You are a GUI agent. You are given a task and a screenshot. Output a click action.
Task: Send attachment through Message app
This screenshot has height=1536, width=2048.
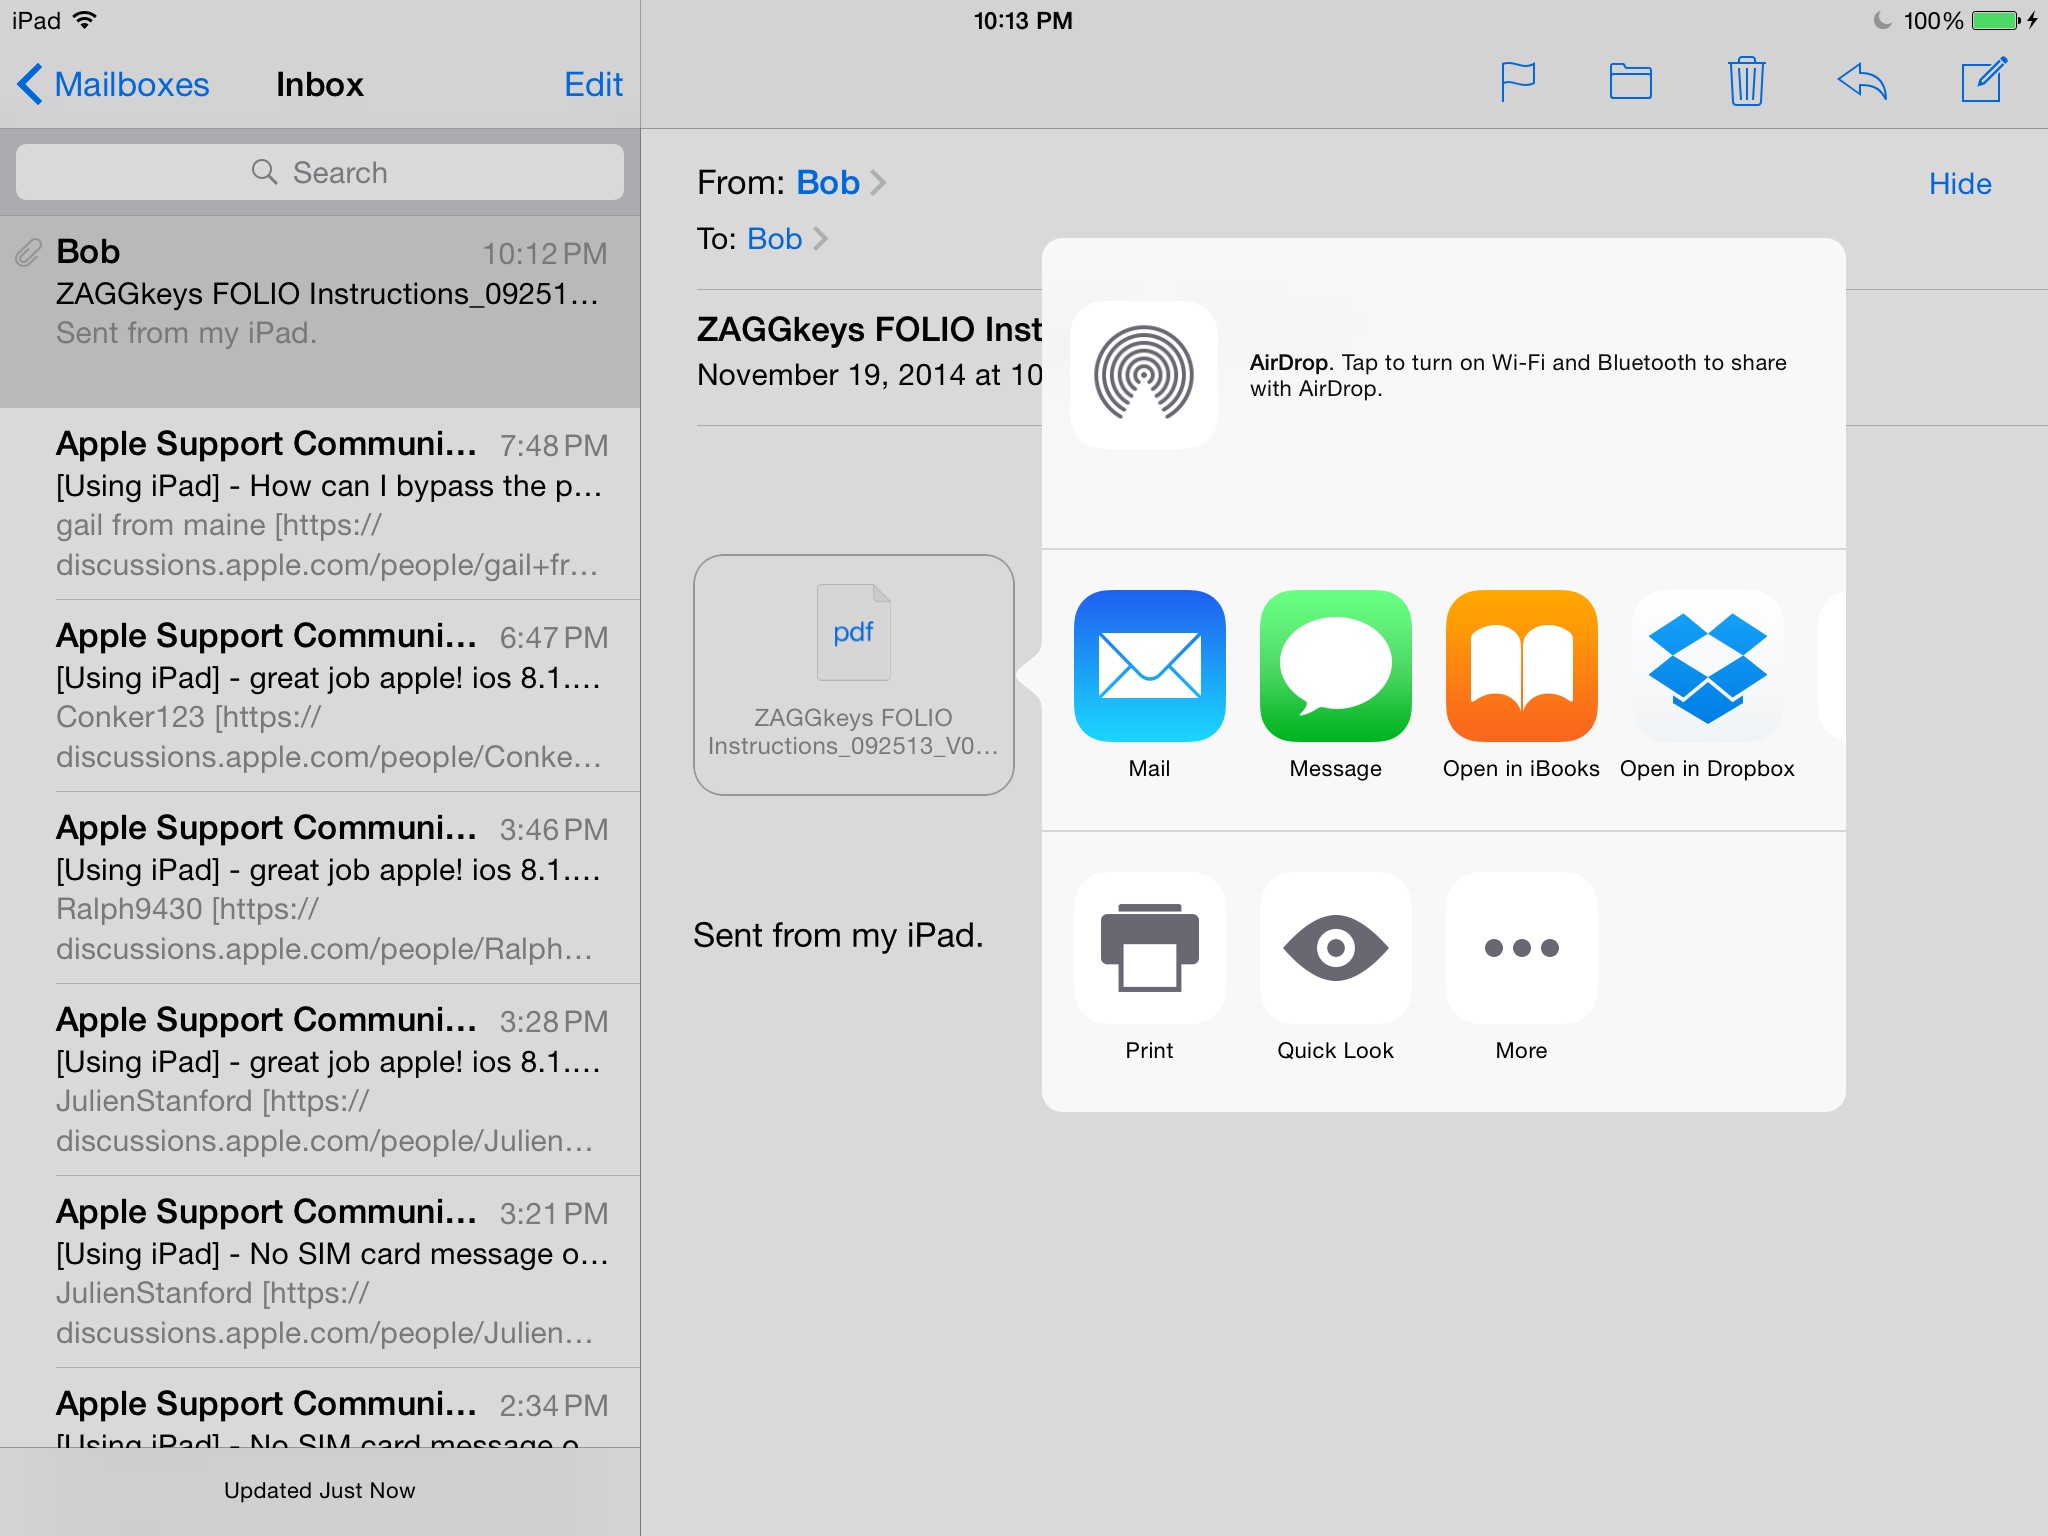click(1335, 666)
